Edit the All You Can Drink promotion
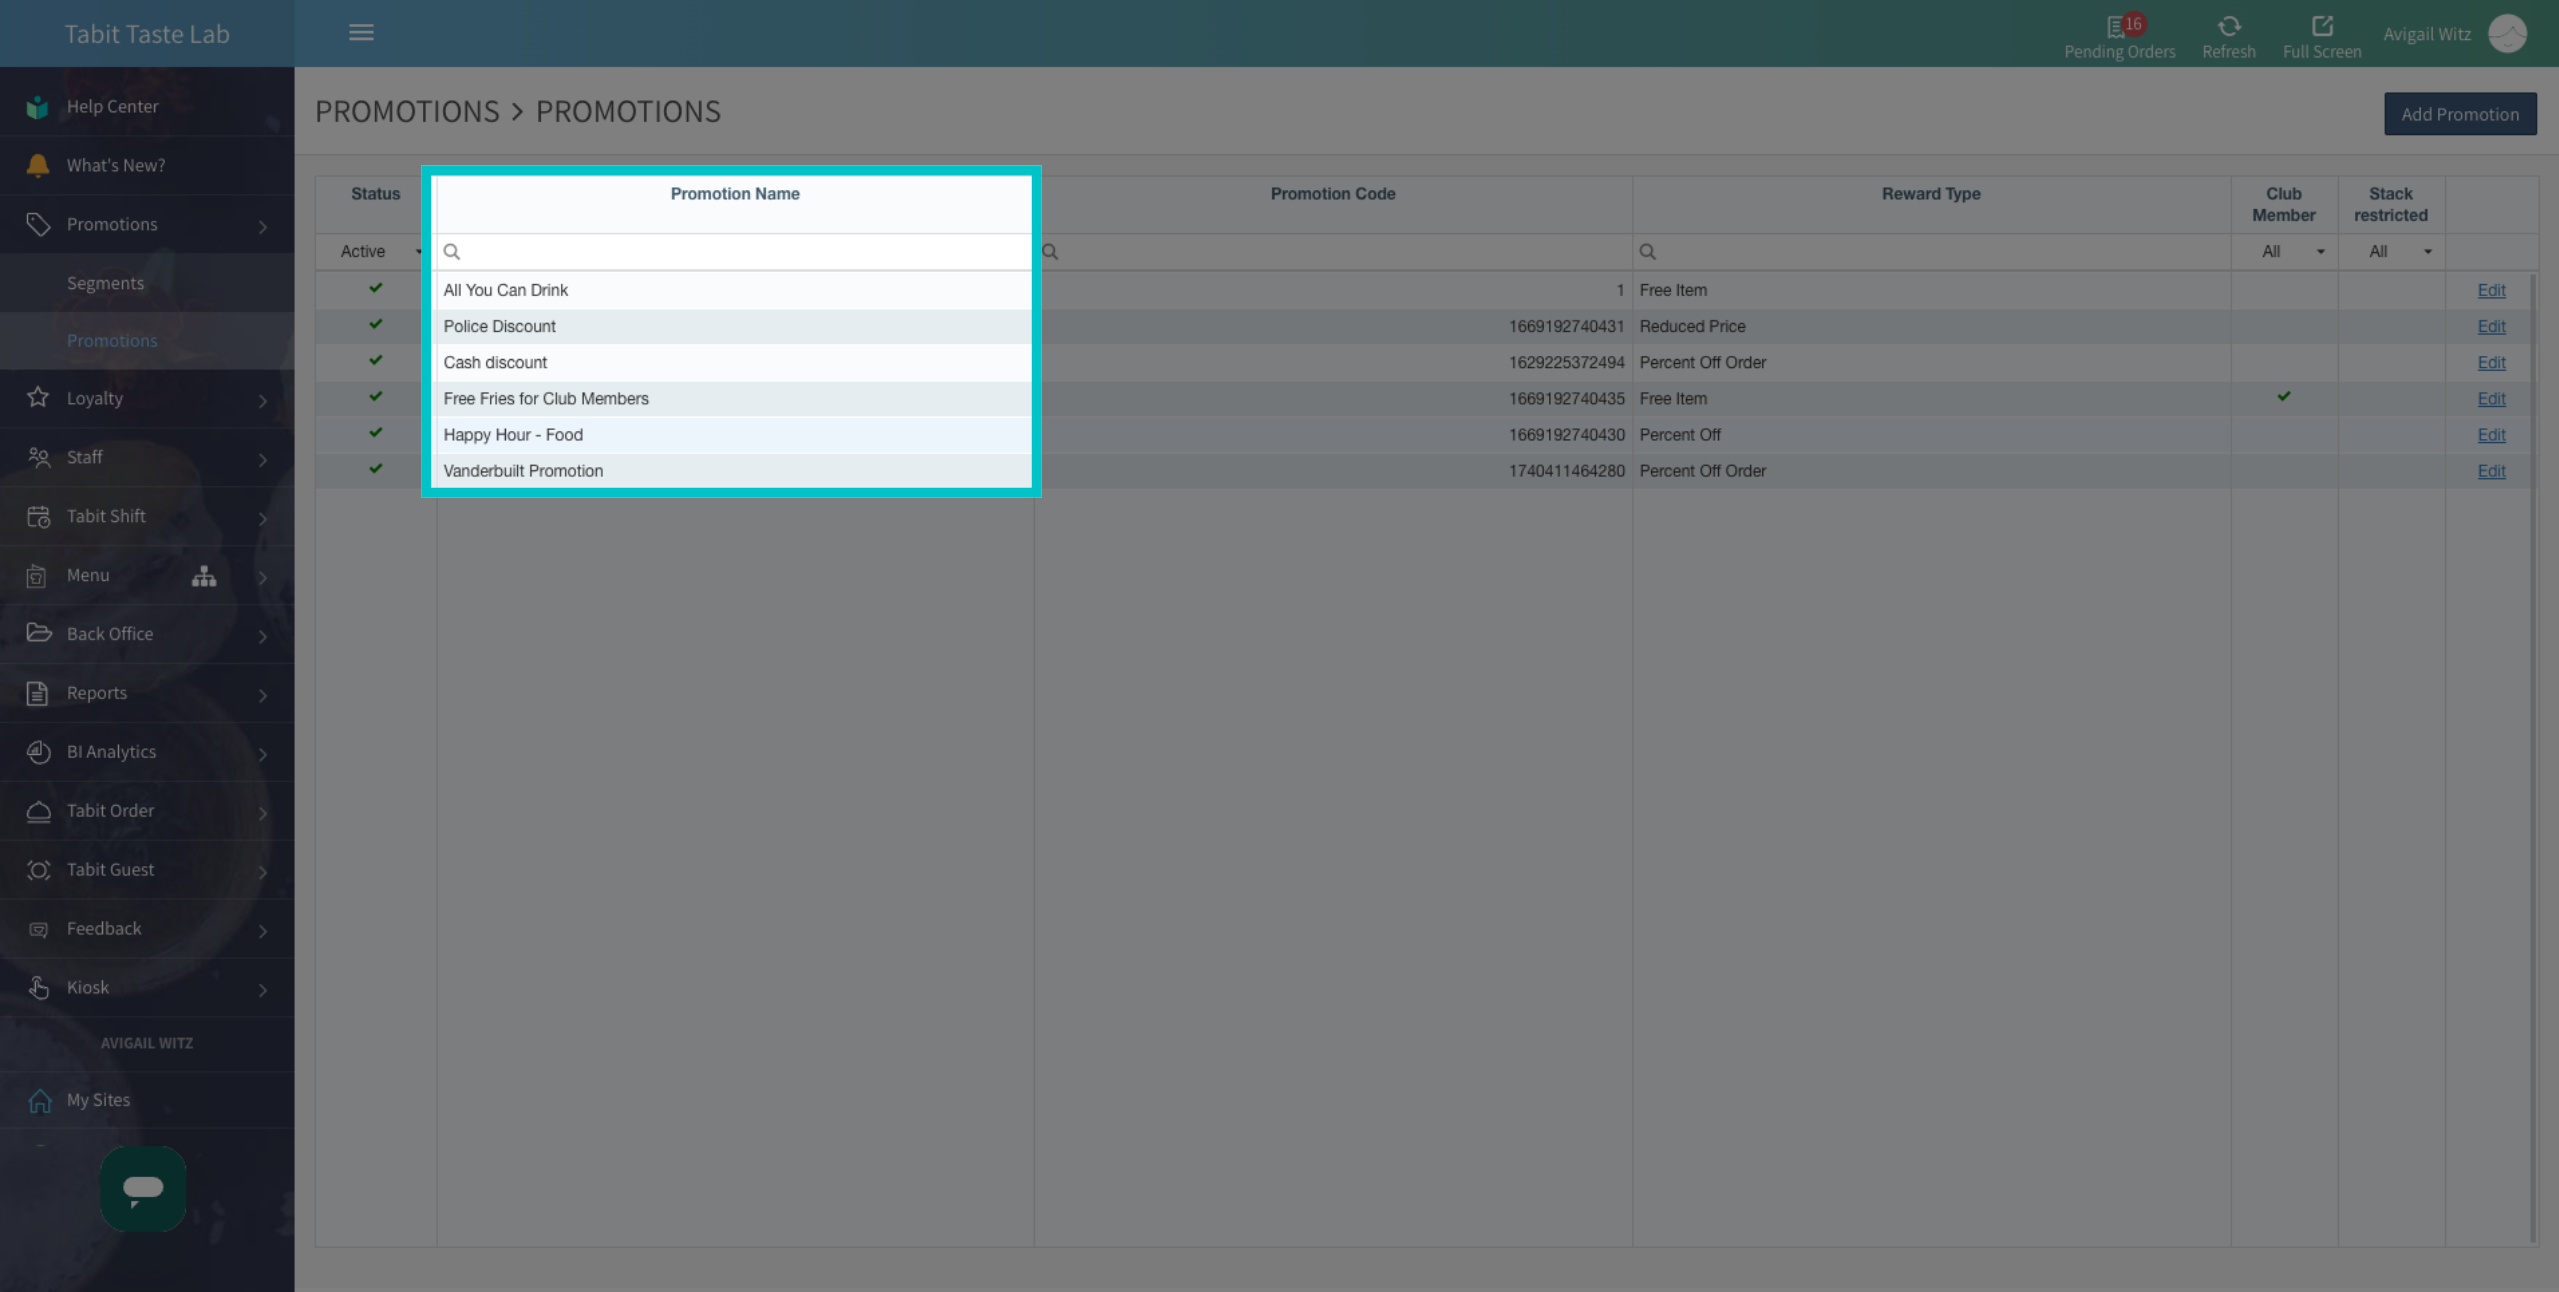2559x1292 pixels. (2490, 290)
